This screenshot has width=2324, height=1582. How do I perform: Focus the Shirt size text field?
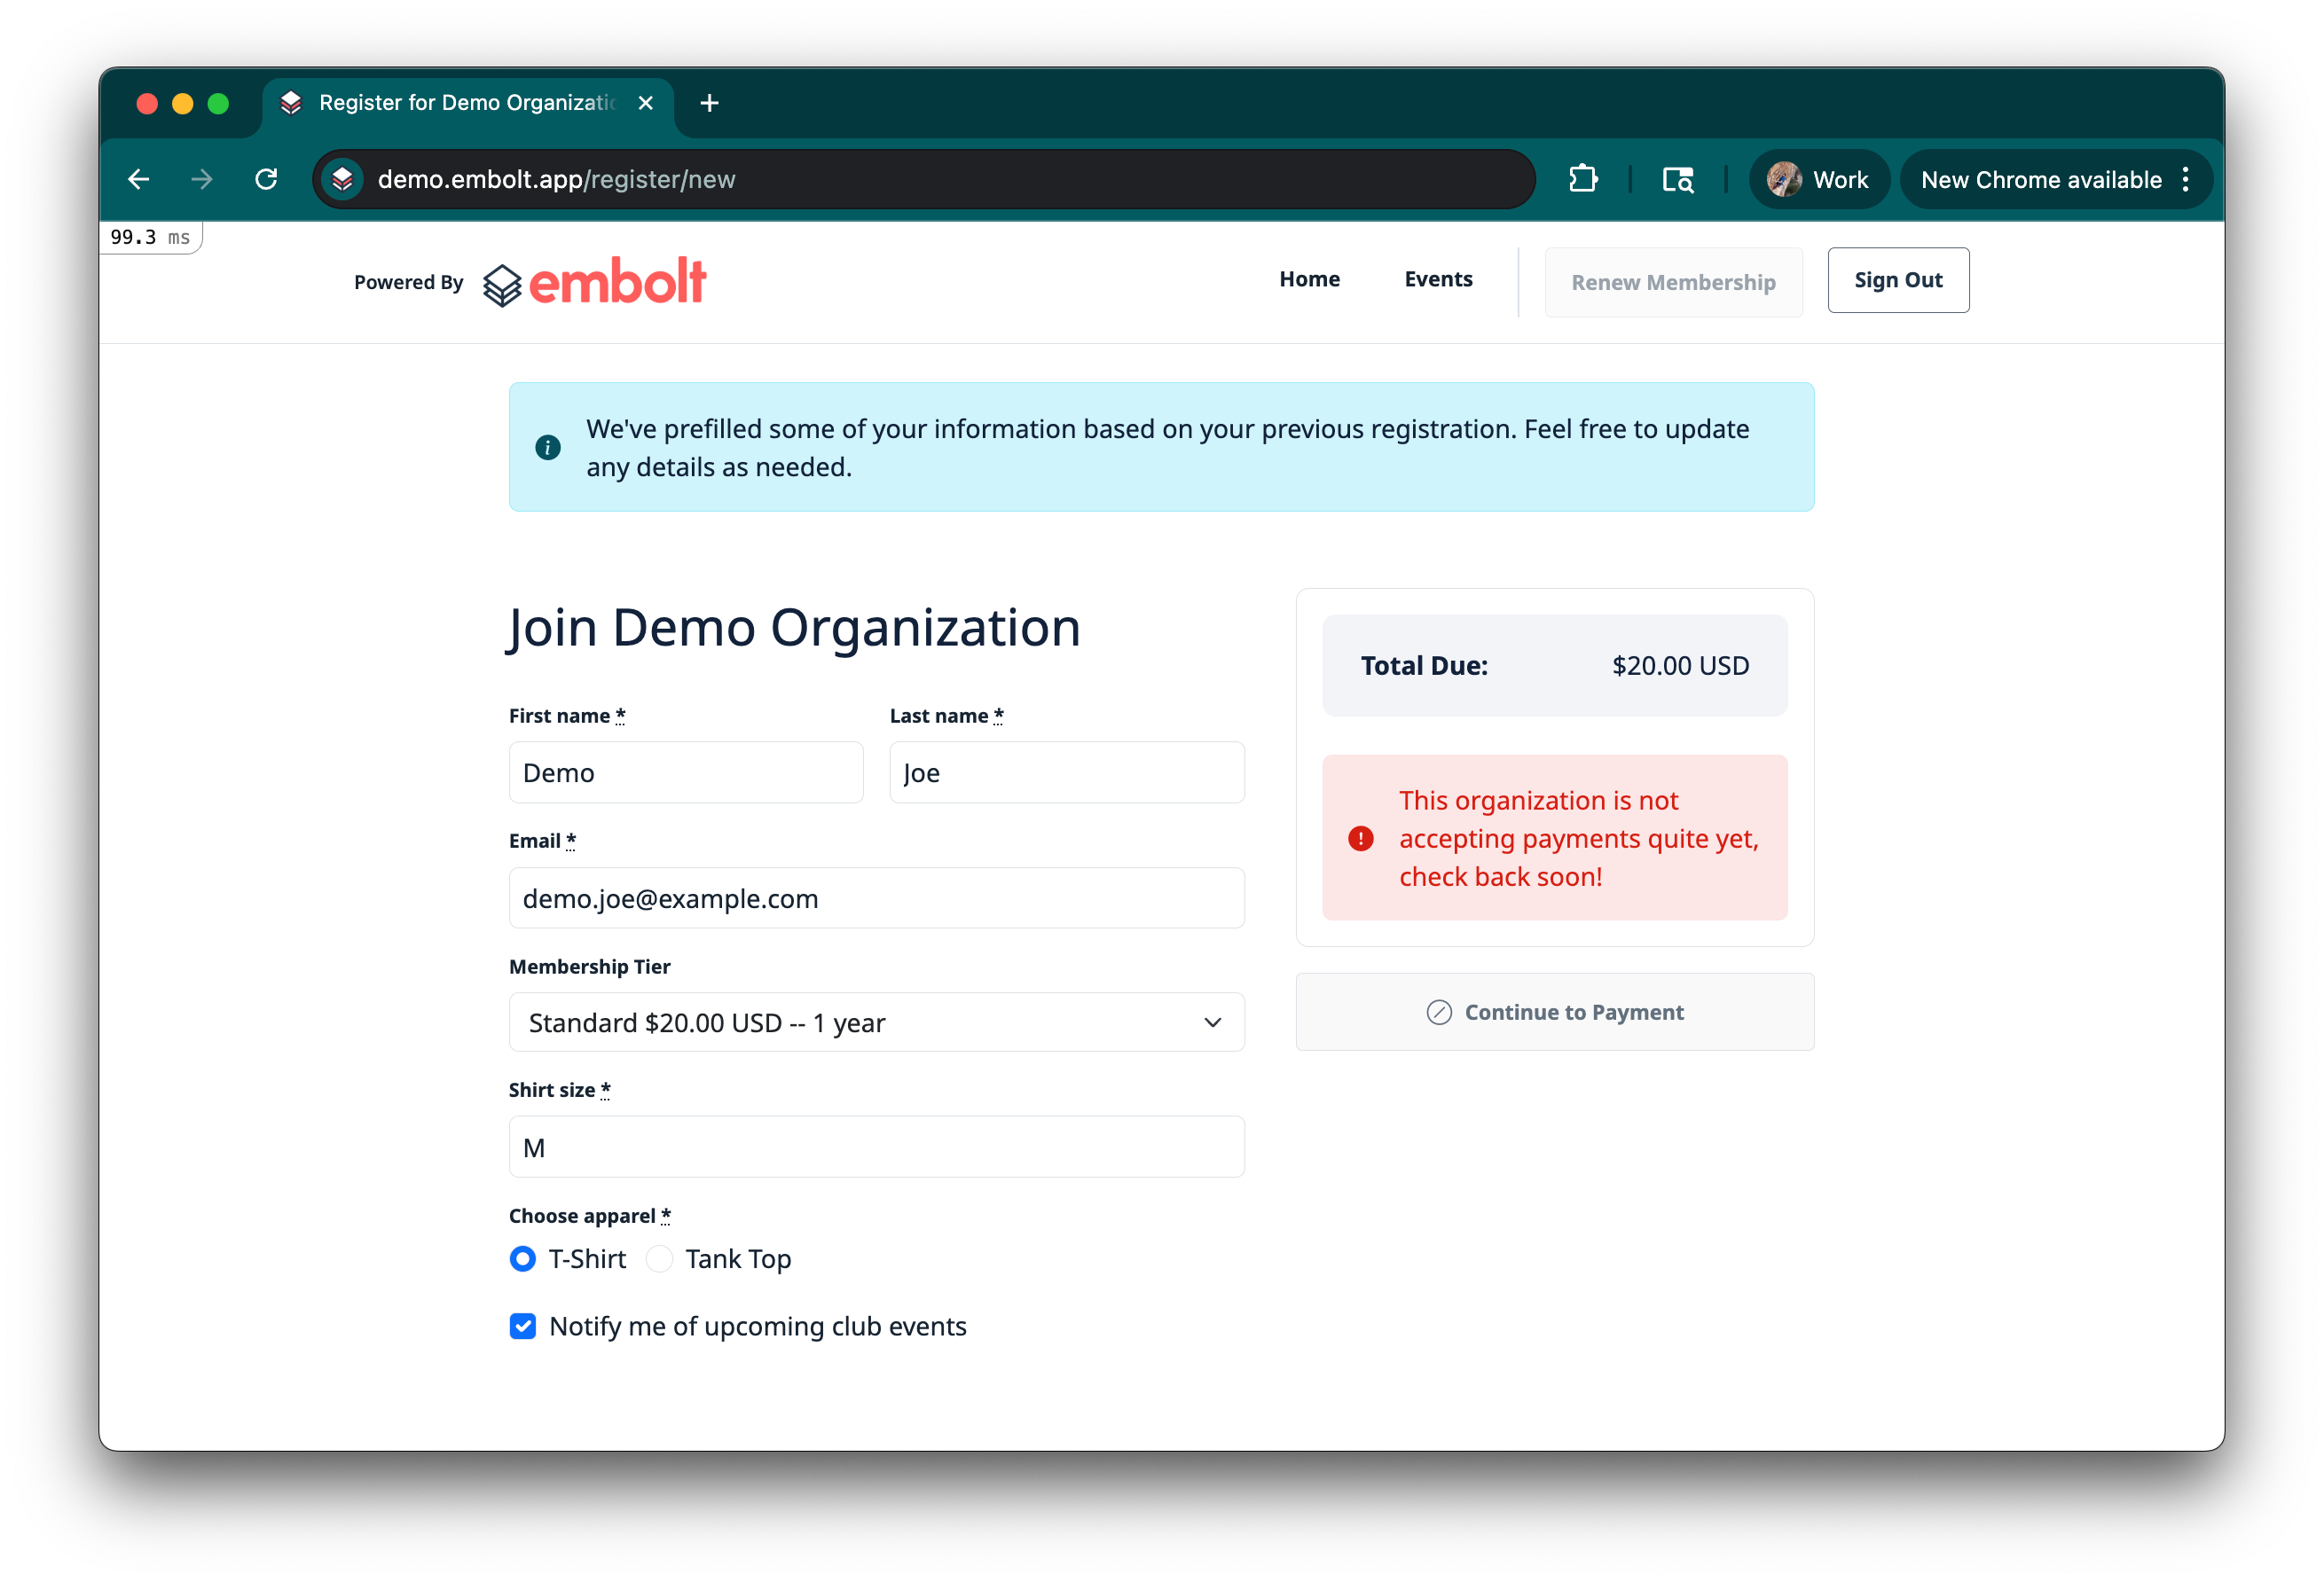point(876,1147)
